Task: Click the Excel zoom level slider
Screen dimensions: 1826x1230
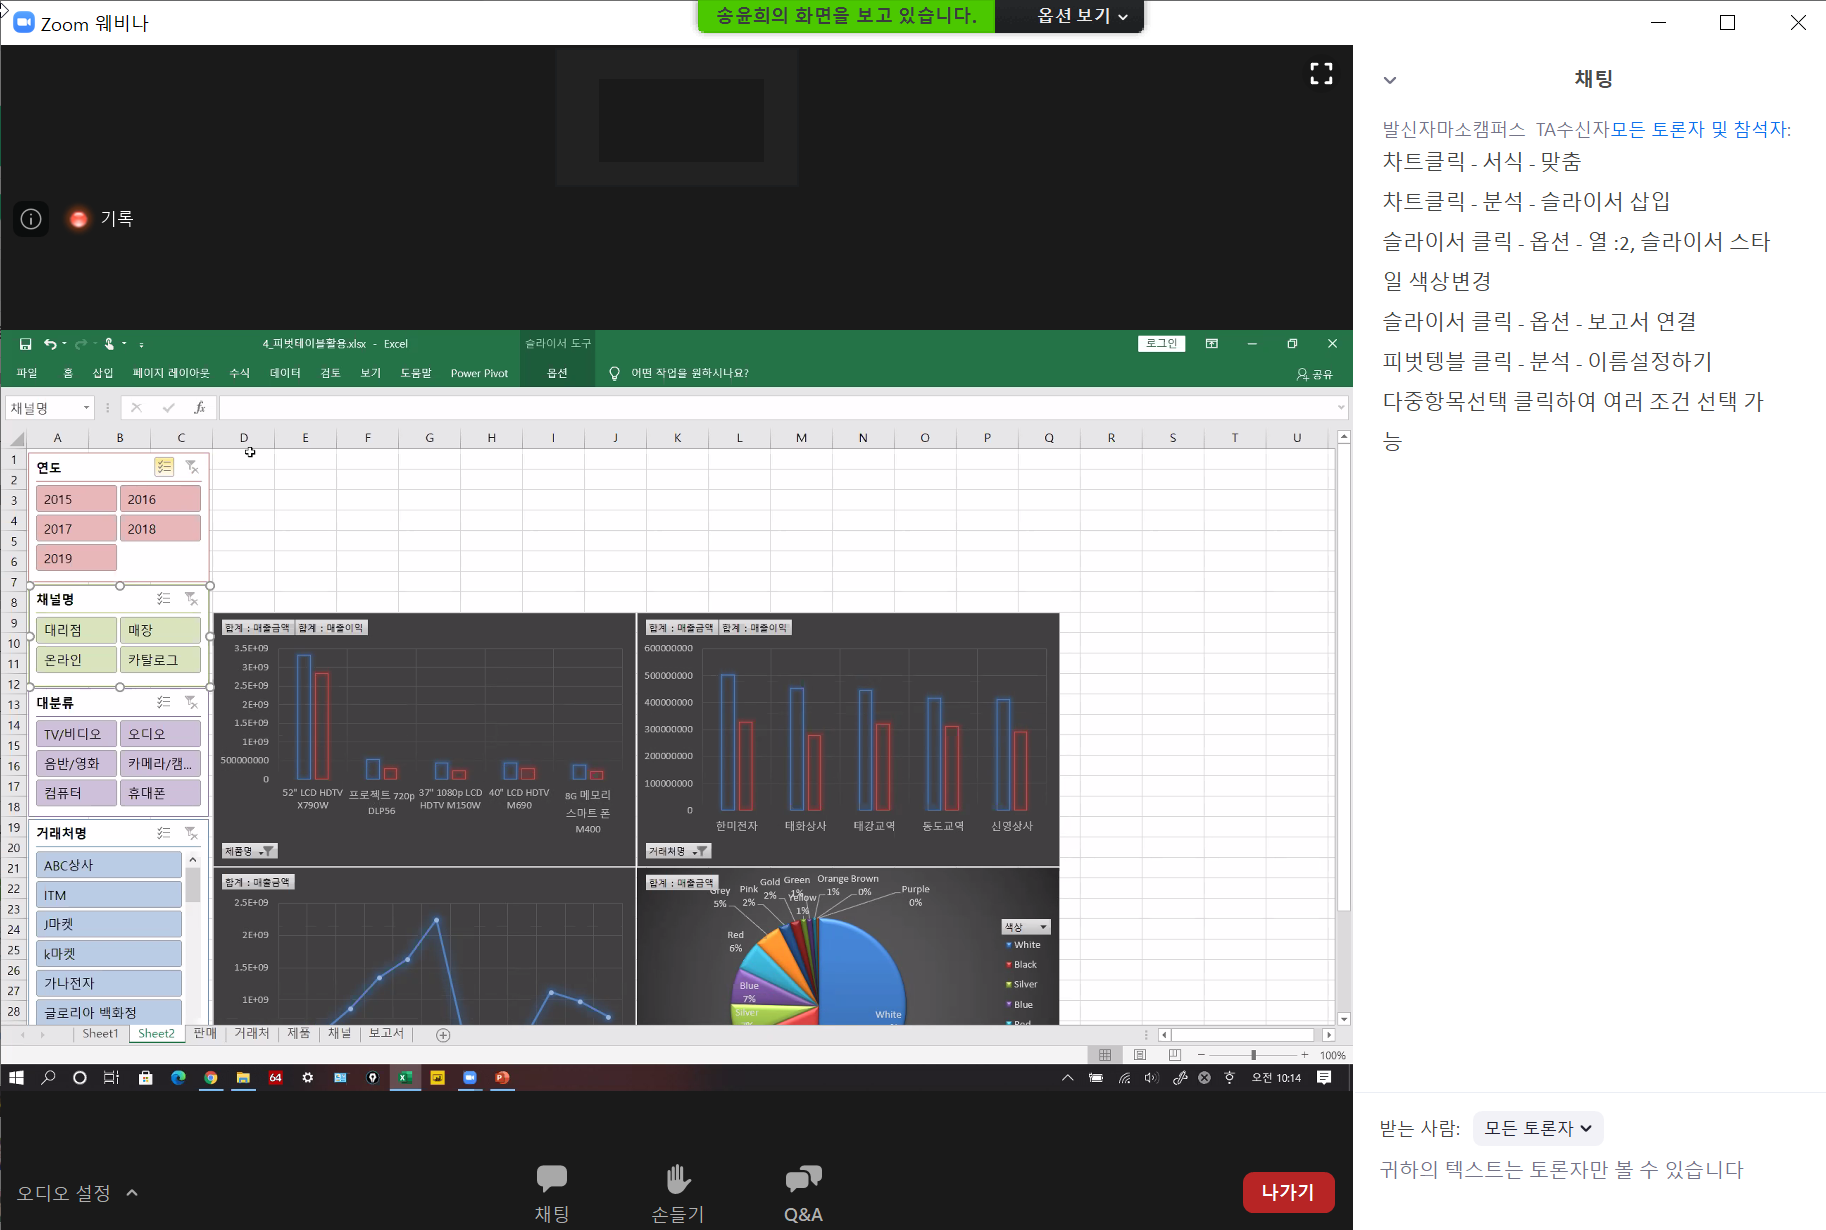Action: [1253, 1055]
